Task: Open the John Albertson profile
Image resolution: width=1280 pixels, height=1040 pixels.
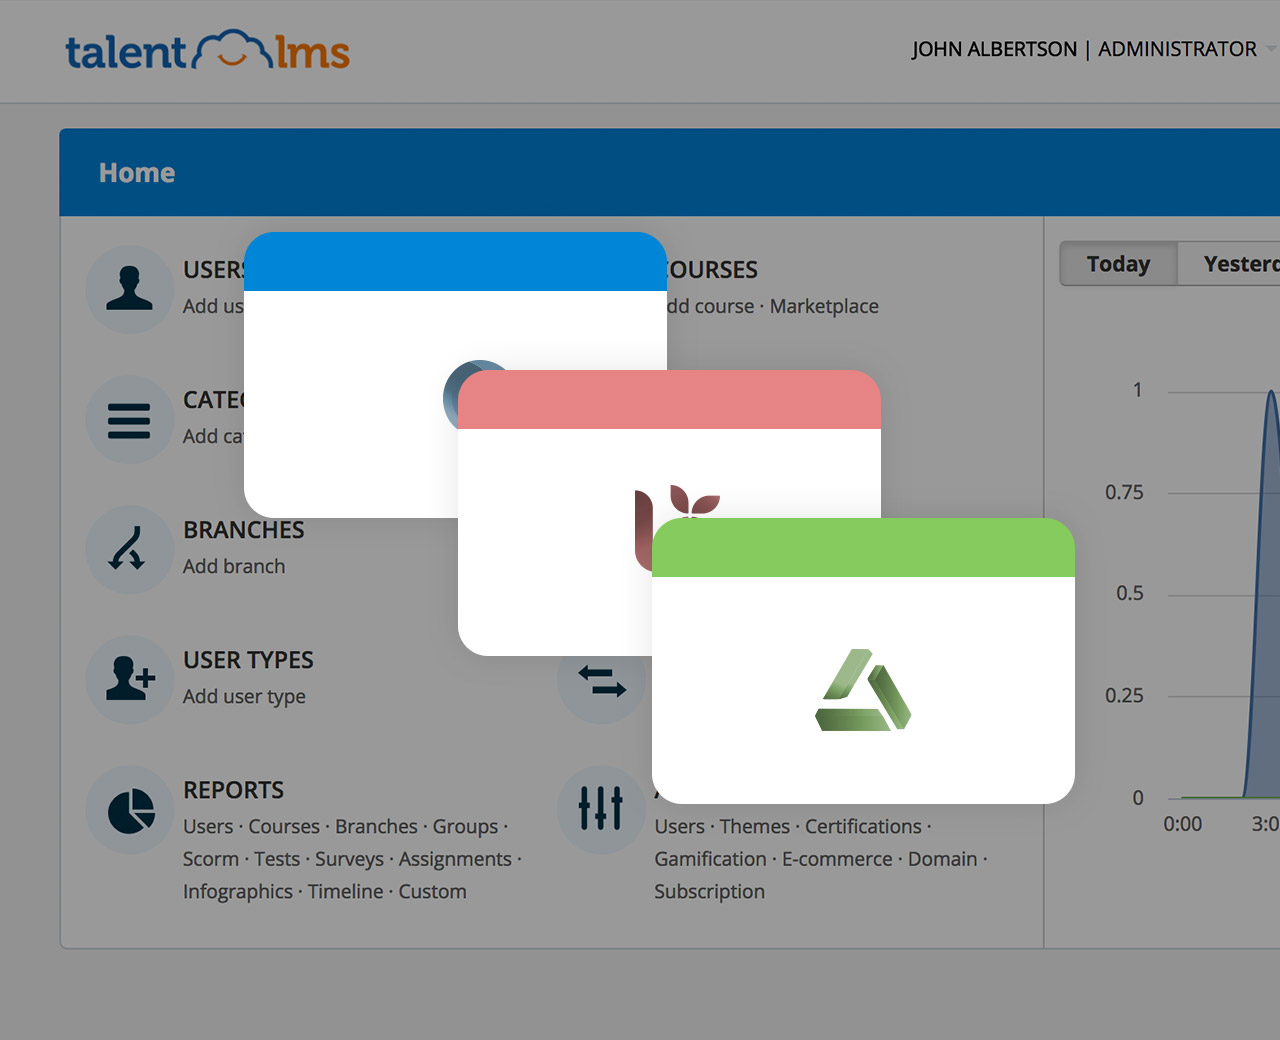Action: (994, 49)
